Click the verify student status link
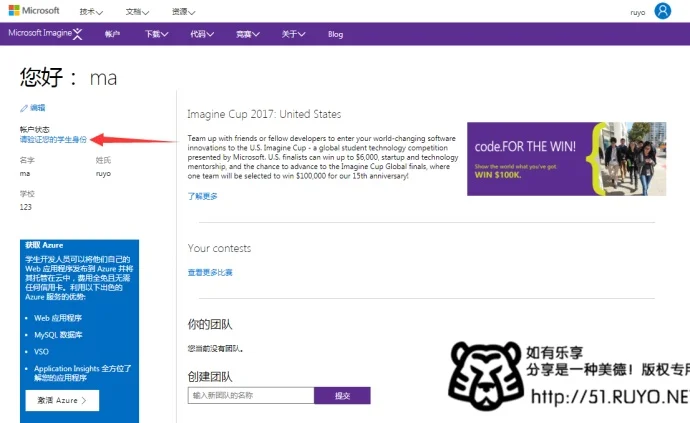 (x=53, y=140)
